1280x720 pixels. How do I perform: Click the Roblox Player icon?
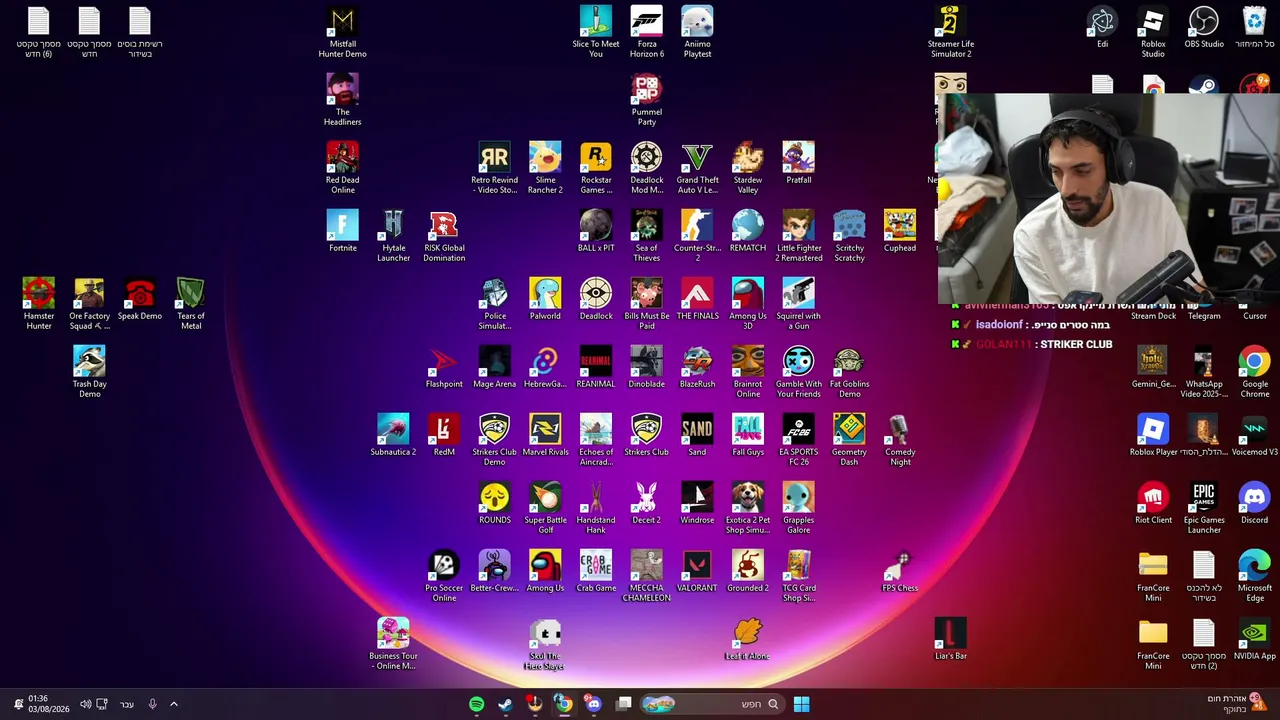(x=1153, y=435)
